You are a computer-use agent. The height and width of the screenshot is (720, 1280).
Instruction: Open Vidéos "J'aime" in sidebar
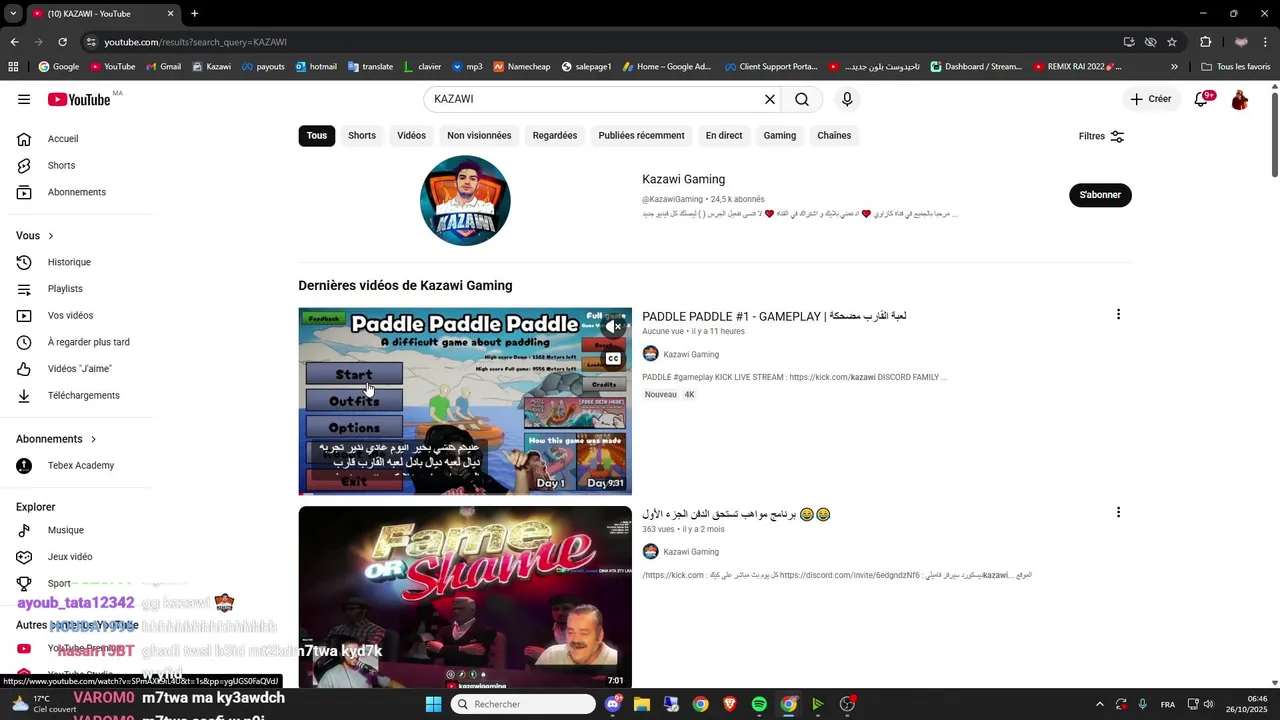[80, 369]
